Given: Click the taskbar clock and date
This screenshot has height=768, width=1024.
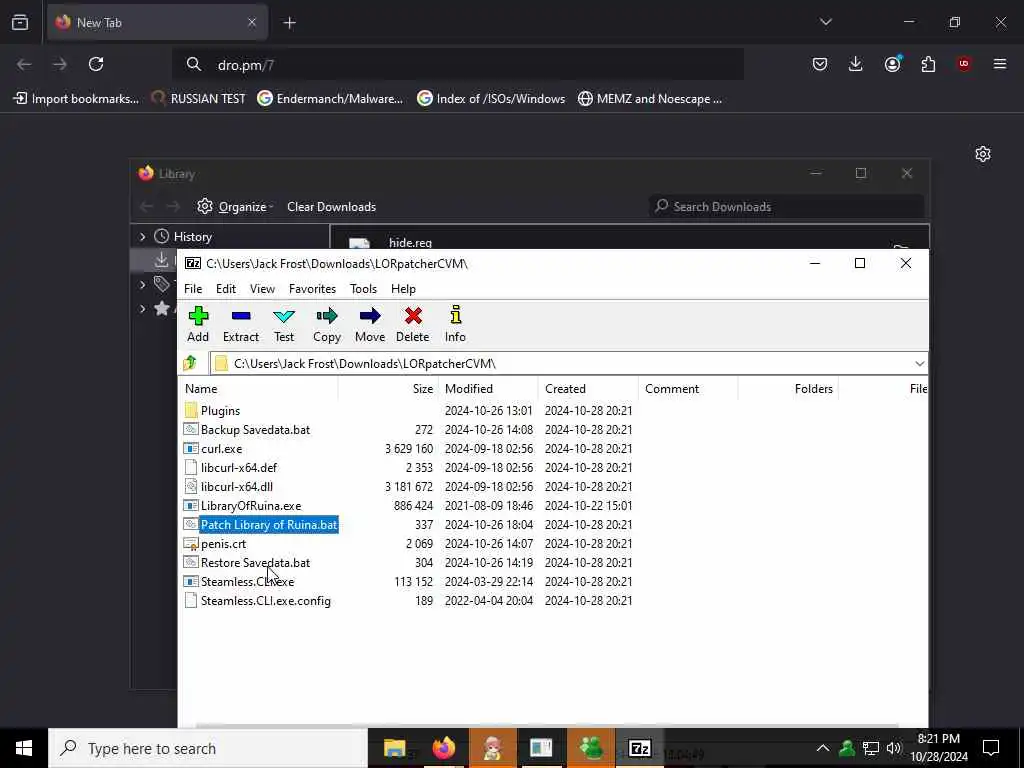Looking at the screenshot, I should [x=938, y=748].
